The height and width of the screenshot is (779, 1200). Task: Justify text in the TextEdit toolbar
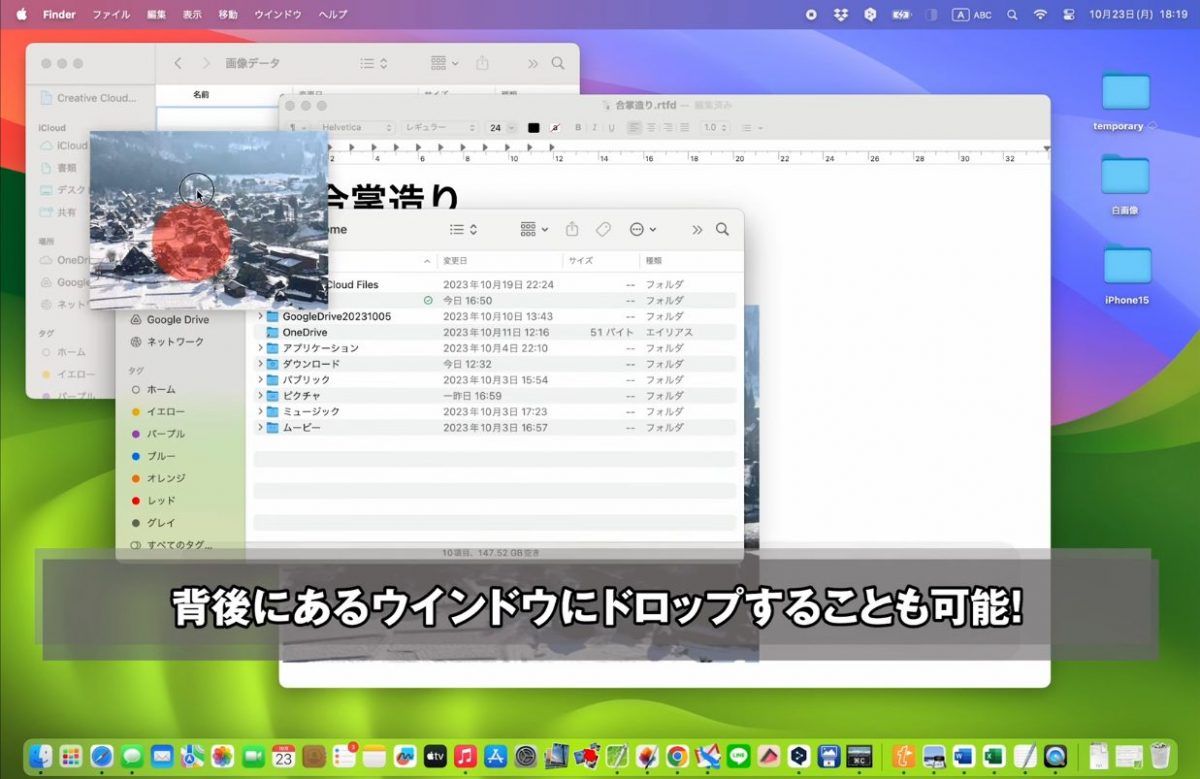(x=683, y=128)
